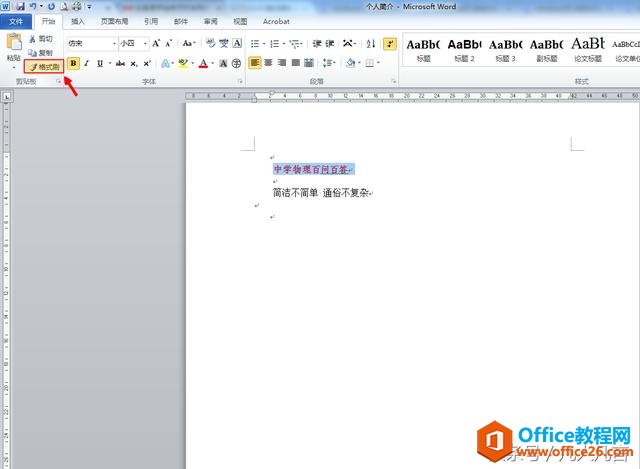Open the font name dropdown (仿宋)

(114, 43)
